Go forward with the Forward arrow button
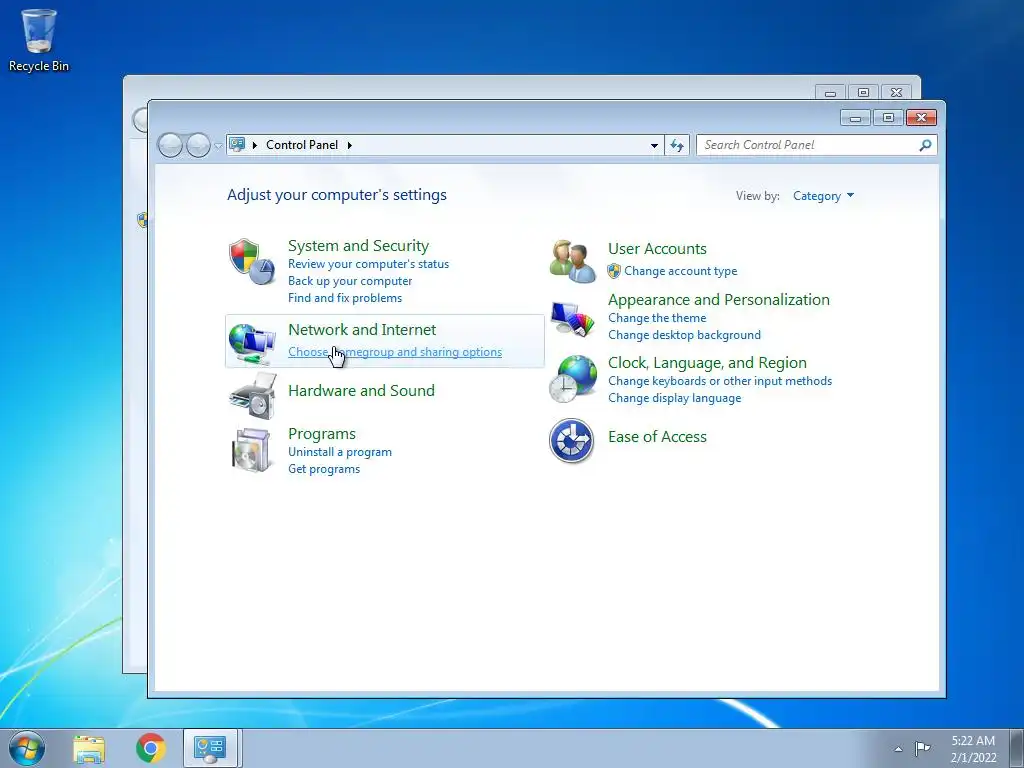Image resolution: width=1024 pixels, height=768 pixels. coord(198,145)
